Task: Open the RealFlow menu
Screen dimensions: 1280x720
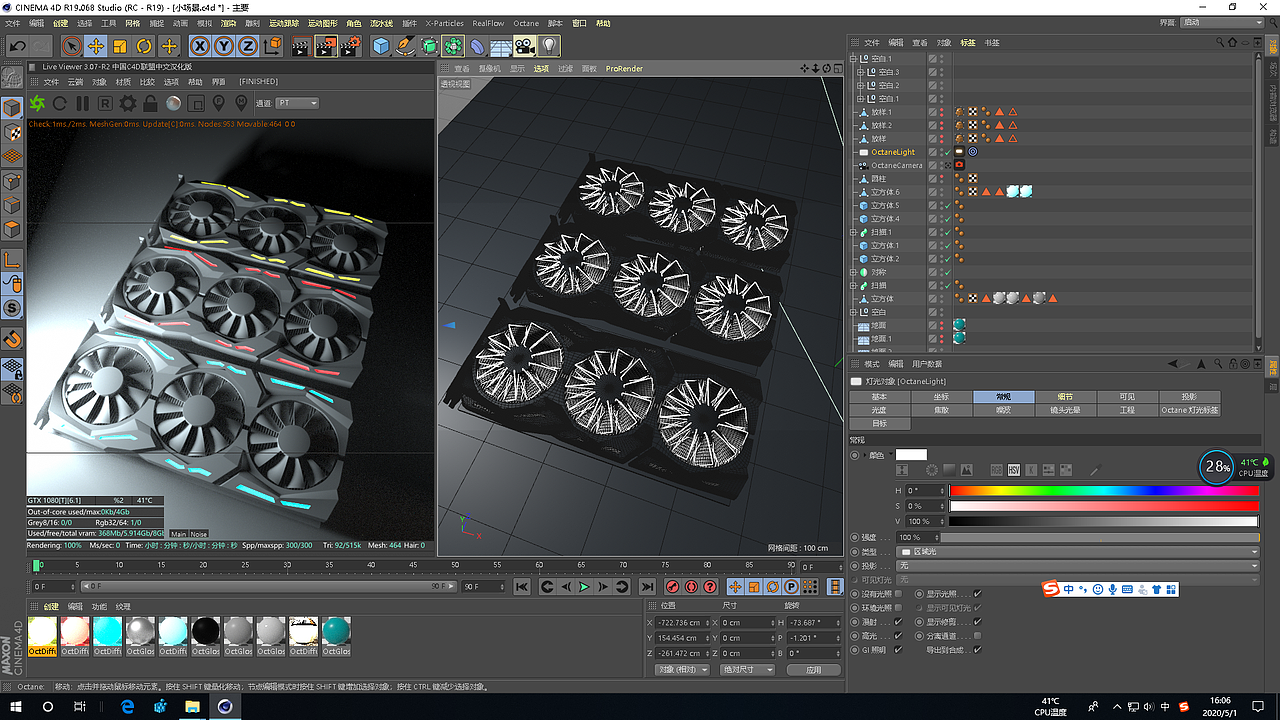Action: tap(489, 23)
